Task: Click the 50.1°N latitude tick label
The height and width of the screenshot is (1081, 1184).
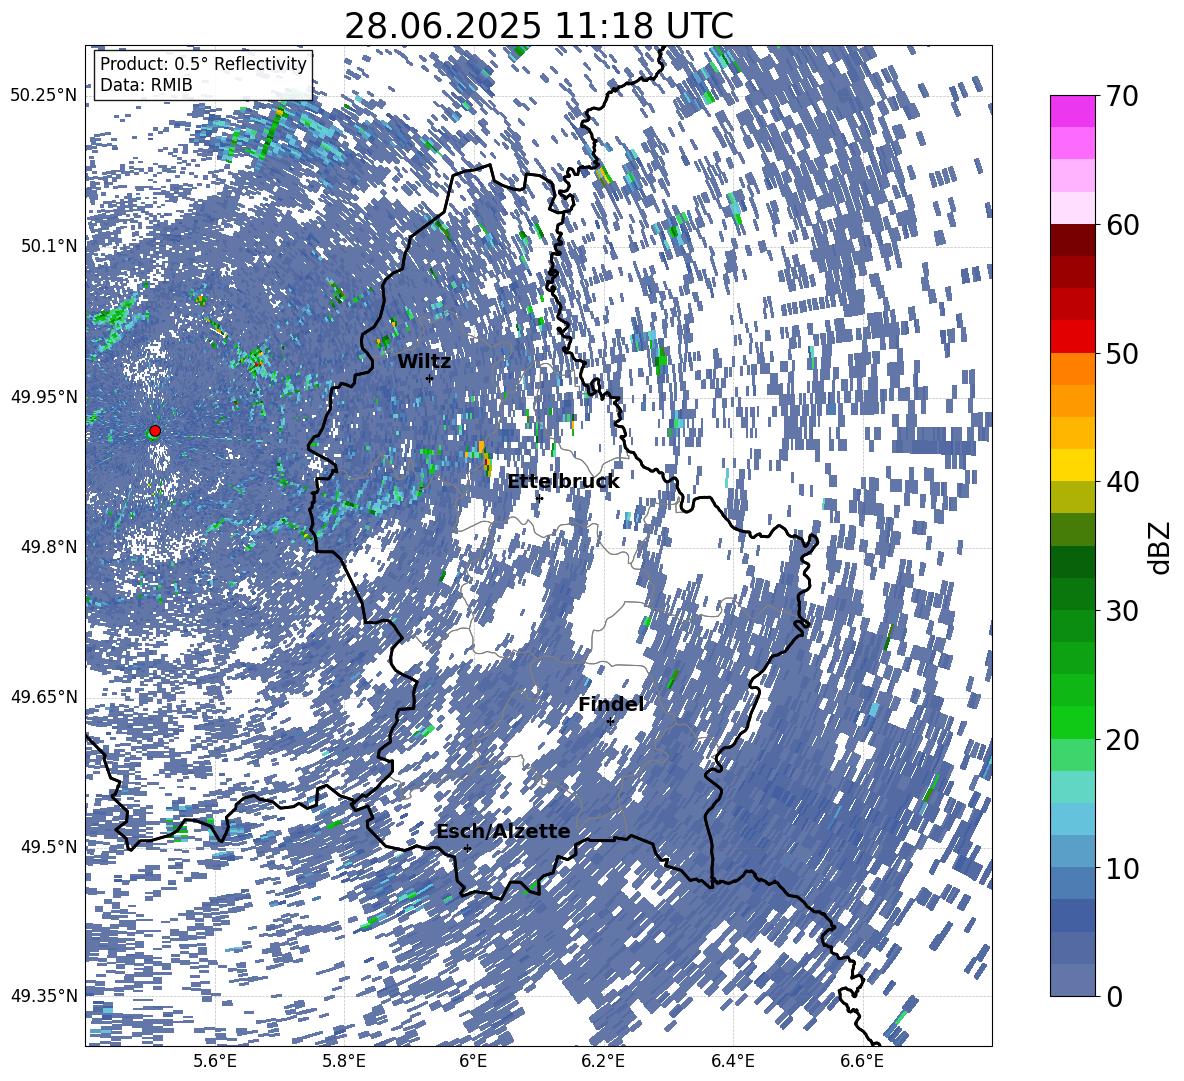Action: tap(48, 246)
